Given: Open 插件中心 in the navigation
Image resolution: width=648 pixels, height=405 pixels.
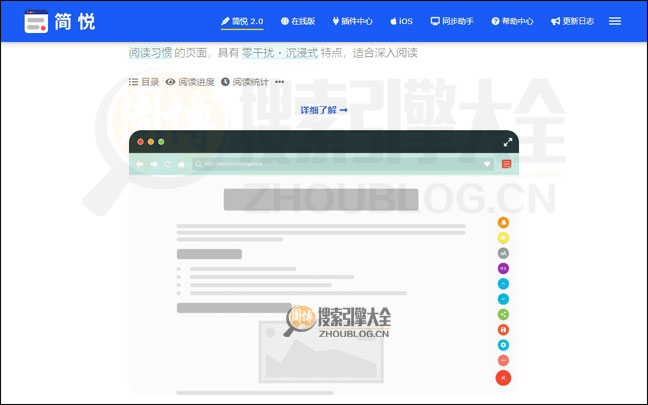Looking at the screenshot, I should [353, 21].
